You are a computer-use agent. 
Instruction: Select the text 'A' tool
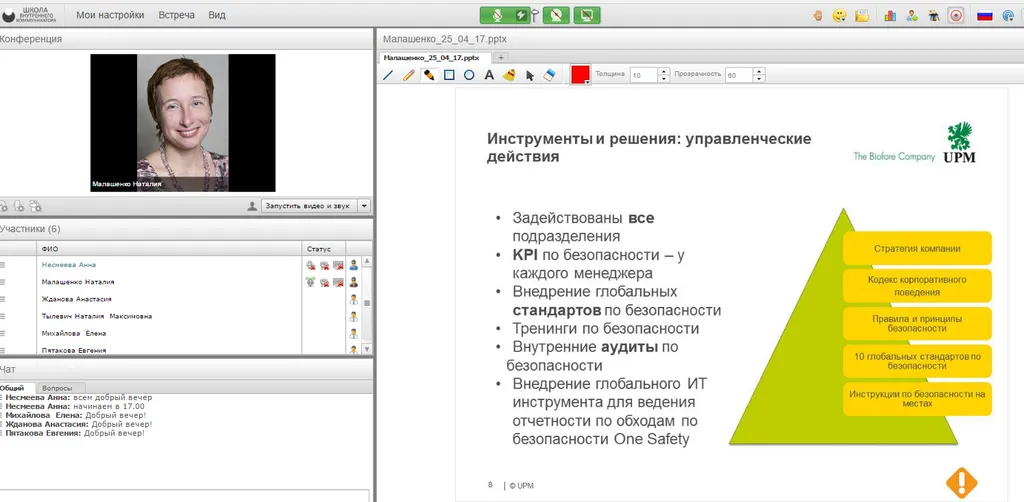489,75
